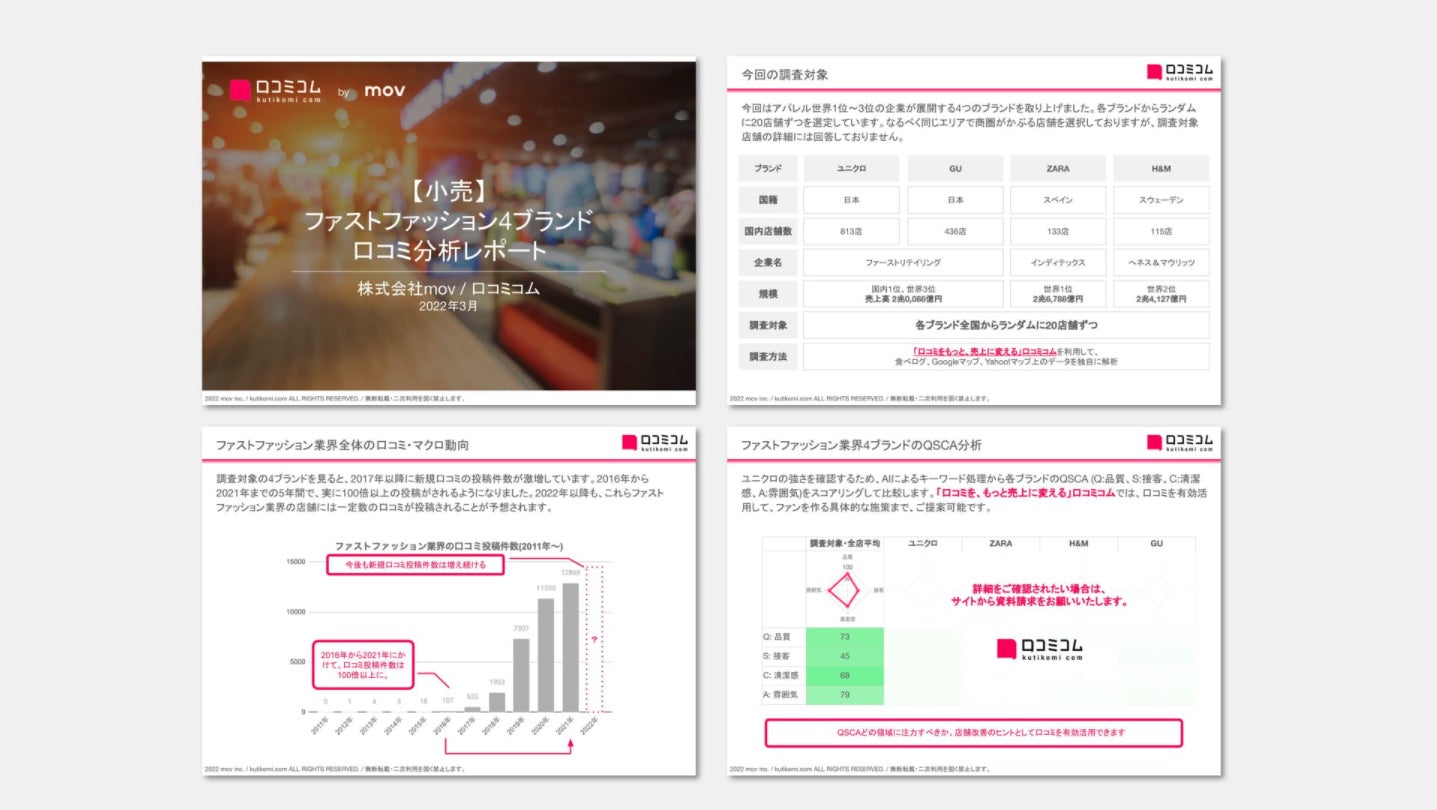The image size is (1437, 810).
Task: Click the 2022年3月 date on title slide
Action: pyautogui.click(x=448, y=307)
